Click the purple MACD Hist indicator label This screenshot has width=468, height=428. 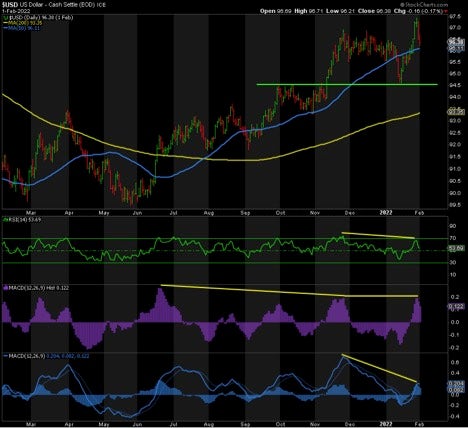(36, 287)
